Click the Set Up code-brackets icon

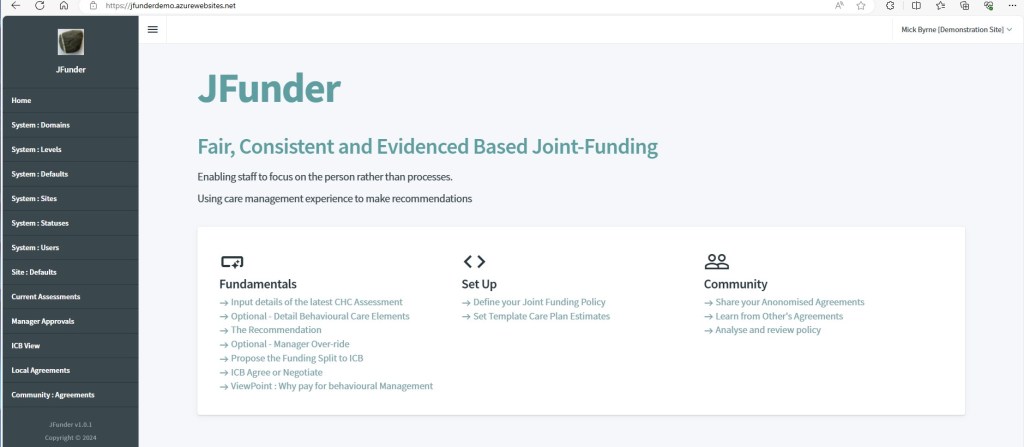[x=474, y=262]
